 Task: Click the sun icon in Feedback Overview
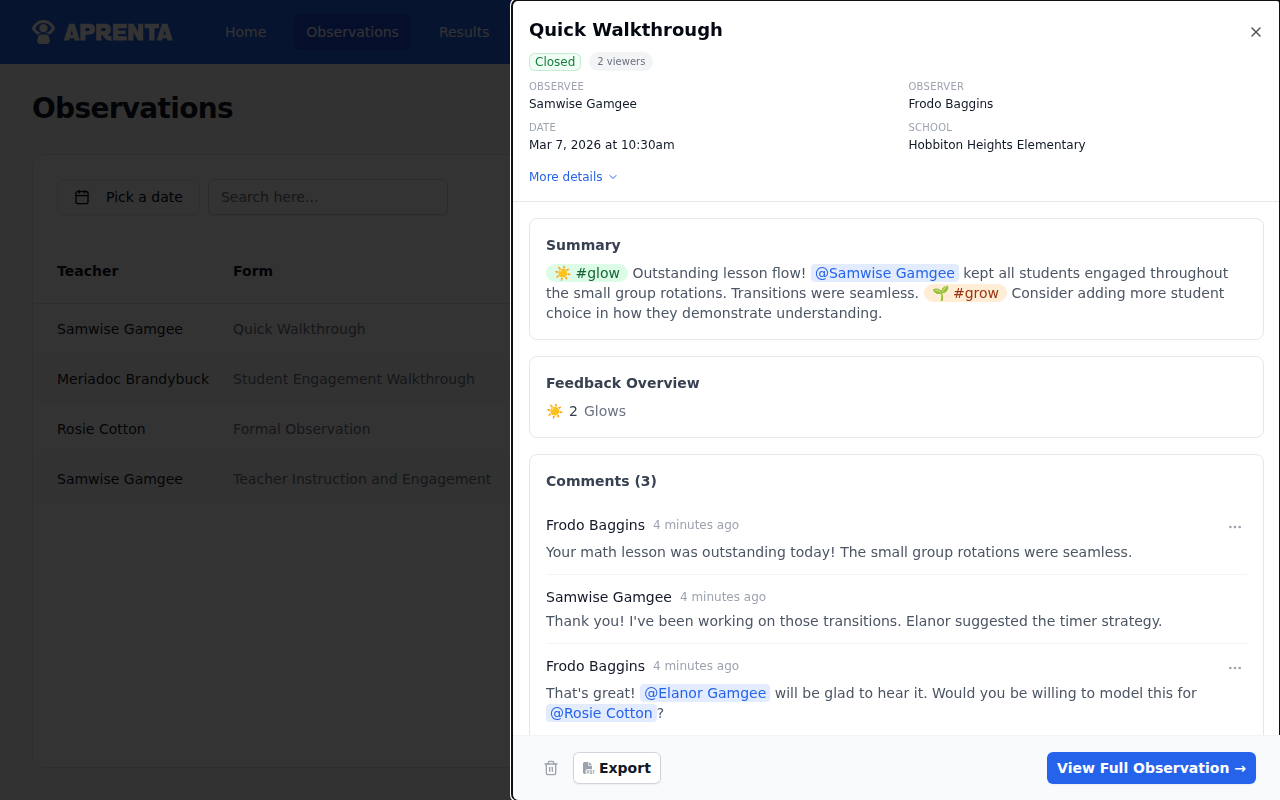(555, 411)
